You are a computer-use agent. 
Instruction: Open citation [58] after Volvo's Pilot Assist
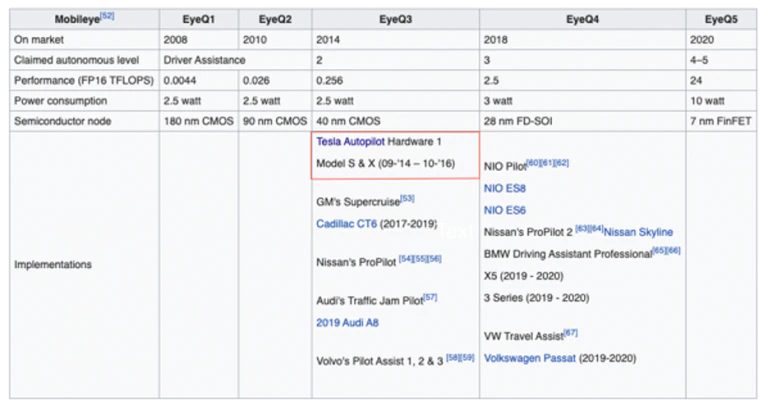click(453, 357)
